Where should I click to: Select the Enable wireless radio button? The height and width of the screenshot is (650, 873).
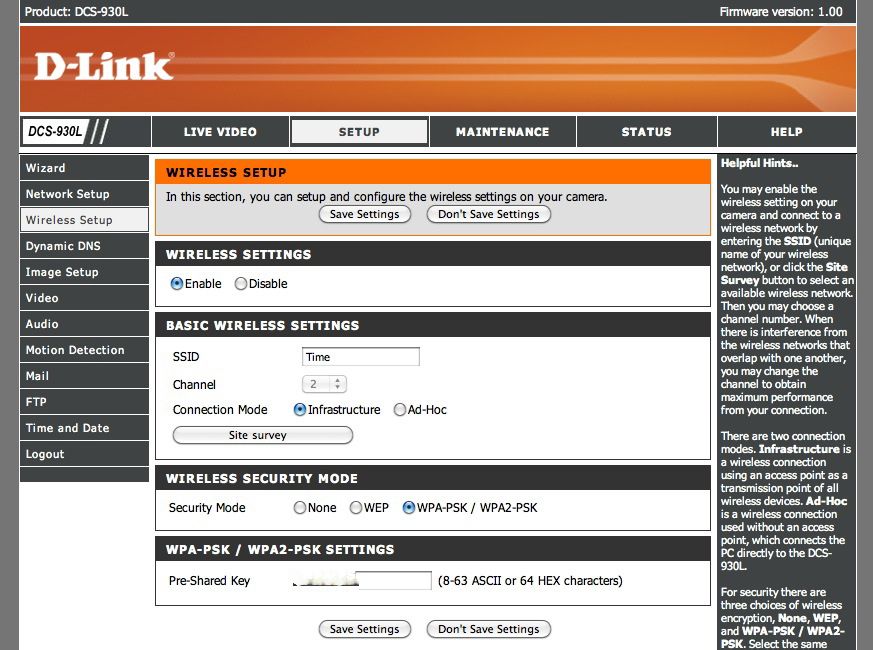coord(177,284)
